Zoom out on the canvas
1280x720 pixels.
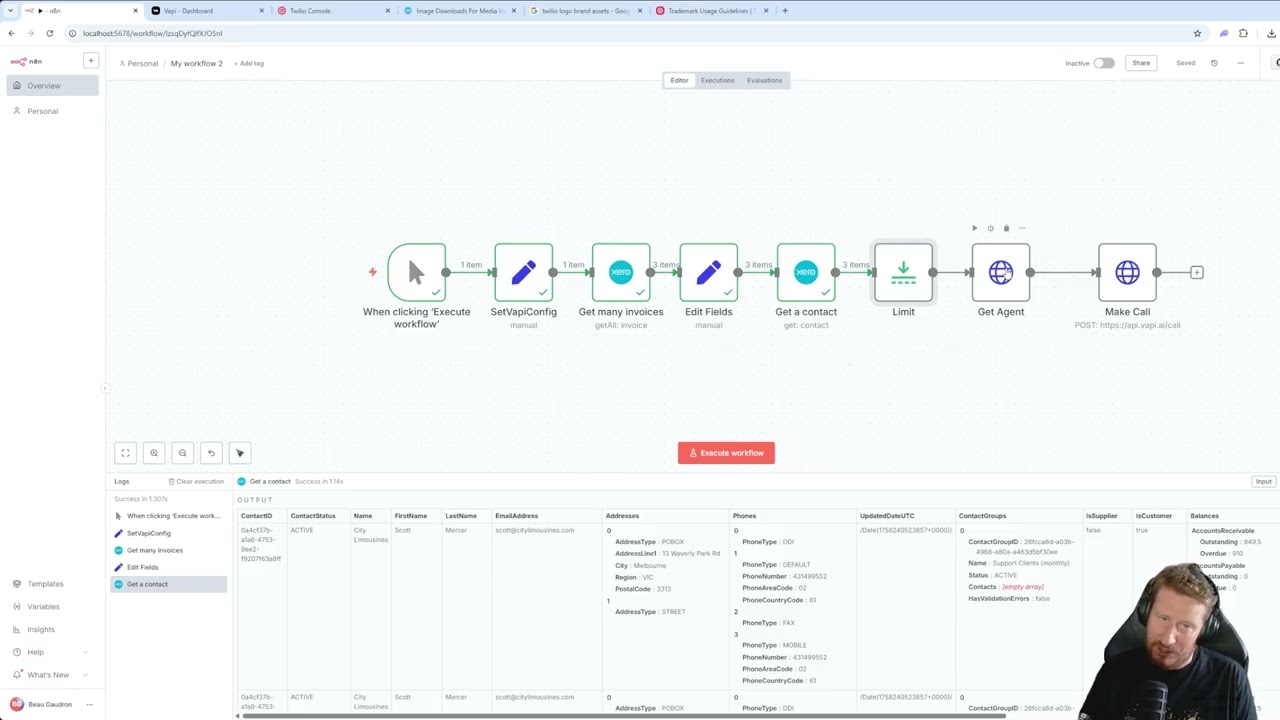coord(182,453)
